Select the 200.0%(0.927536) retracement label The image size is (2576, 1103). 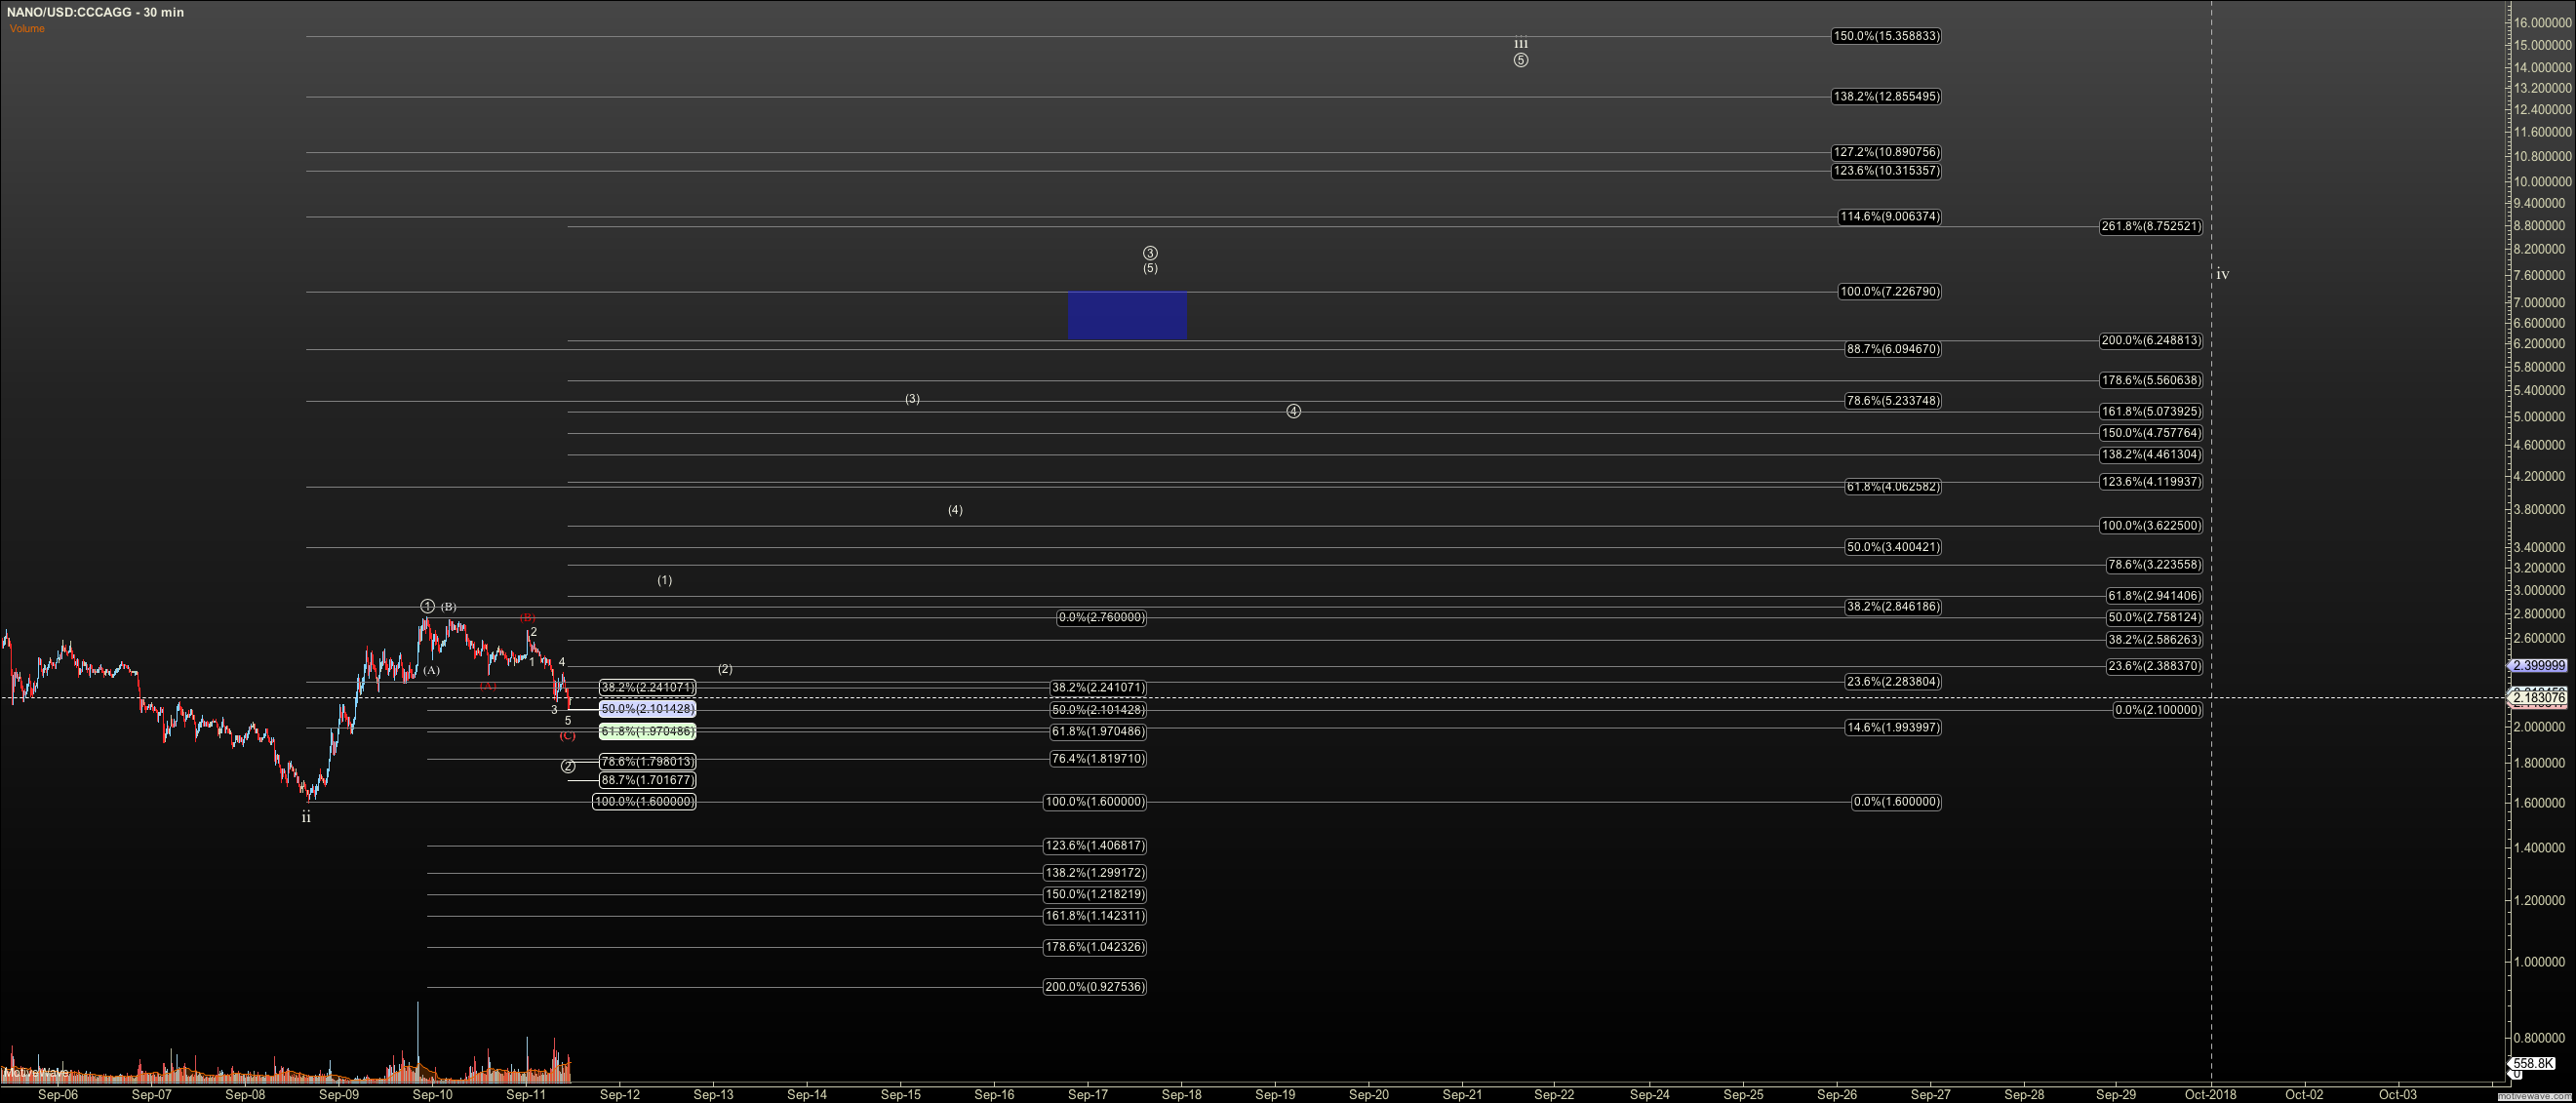(1095, 987)
